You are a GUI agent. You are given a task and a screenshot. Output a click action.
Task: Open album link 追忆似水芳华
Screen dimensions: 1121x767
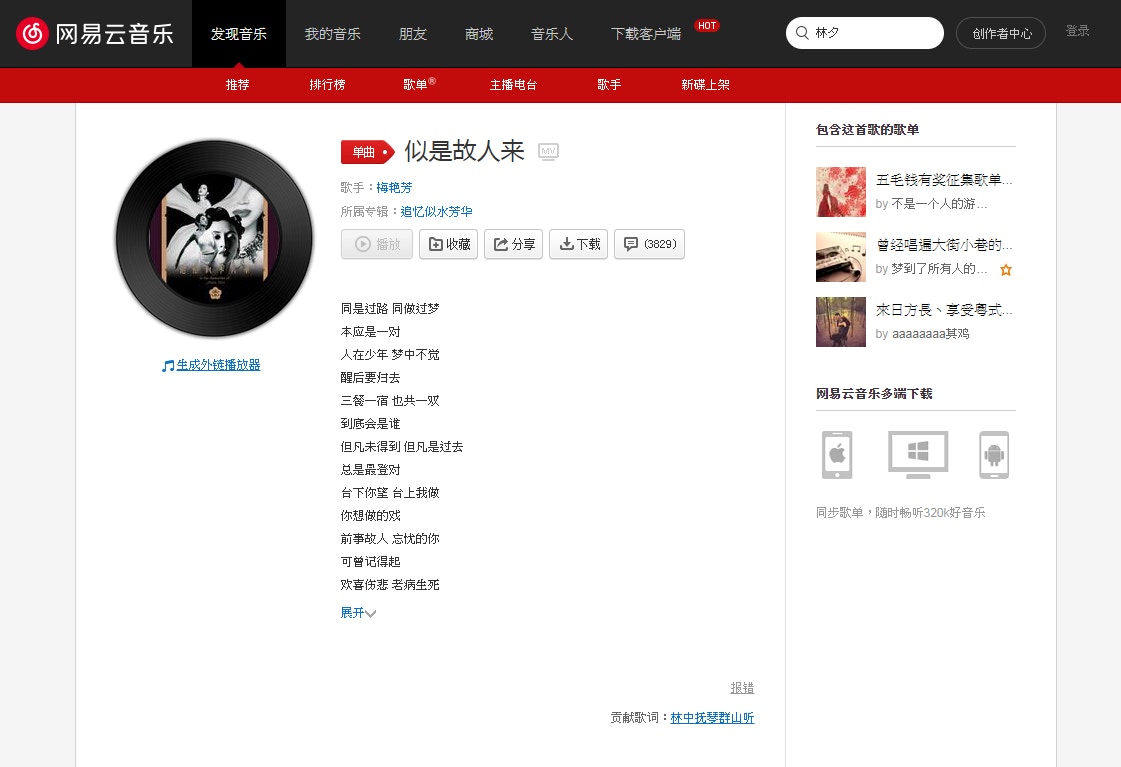[x=436, y=212]
